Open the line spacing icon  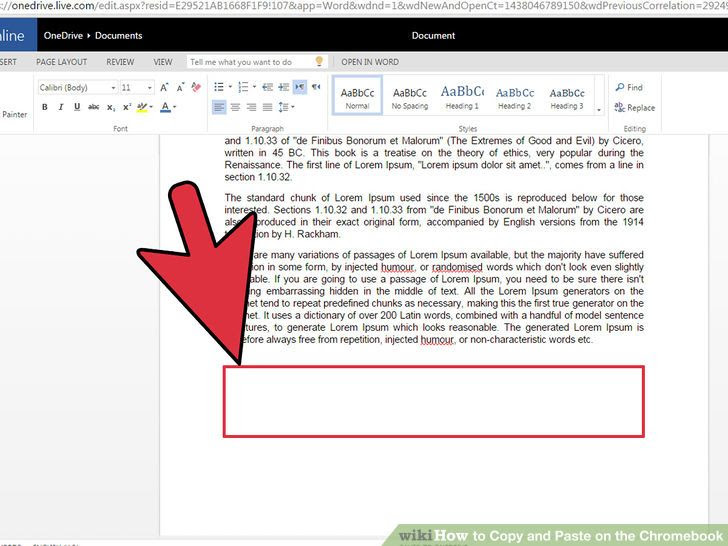point(283,107)
